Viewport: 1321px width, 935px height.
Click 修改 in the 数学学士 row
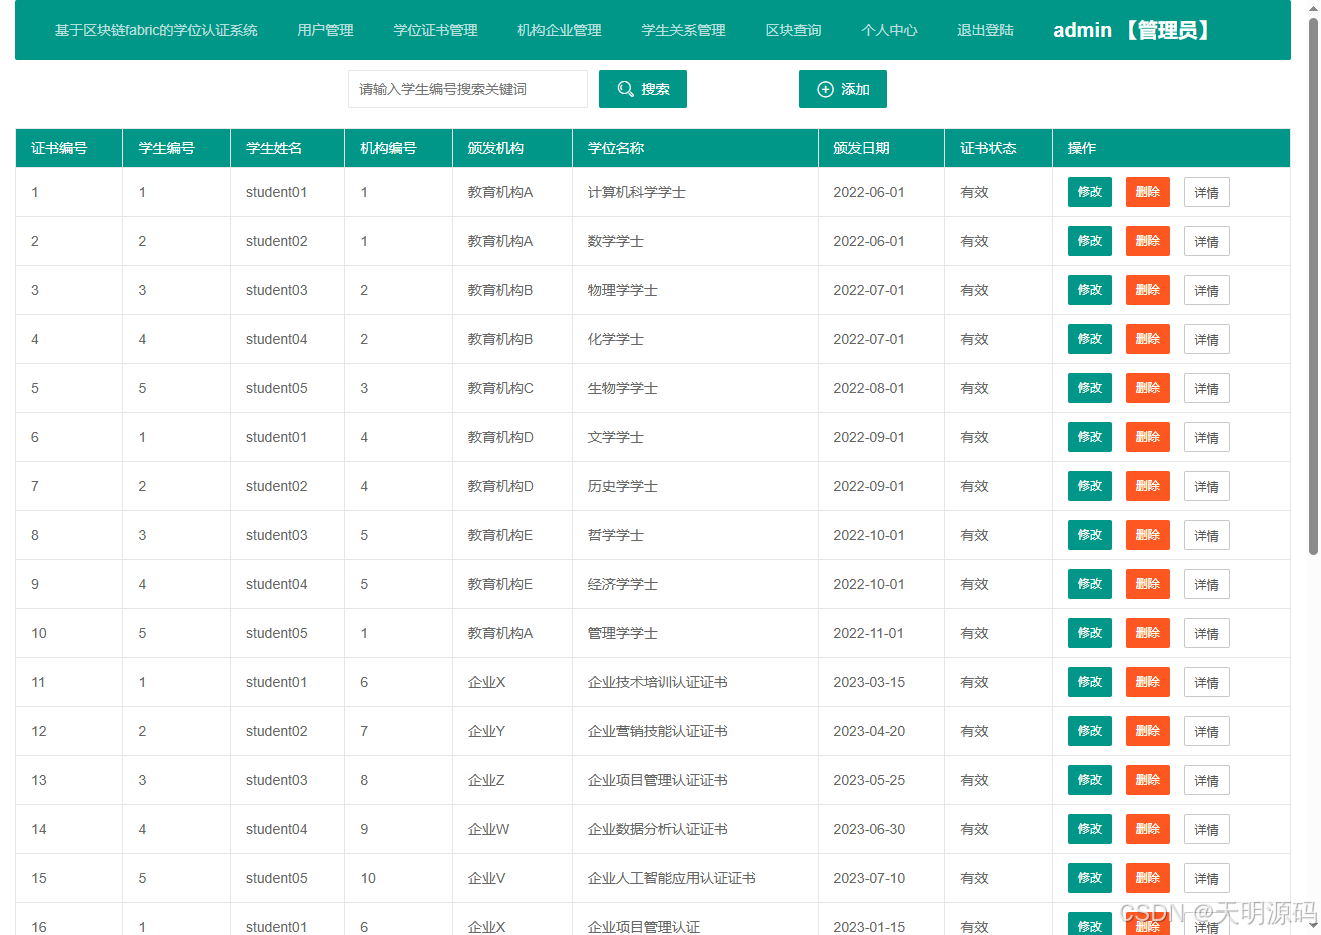(x=1090, y=241)
